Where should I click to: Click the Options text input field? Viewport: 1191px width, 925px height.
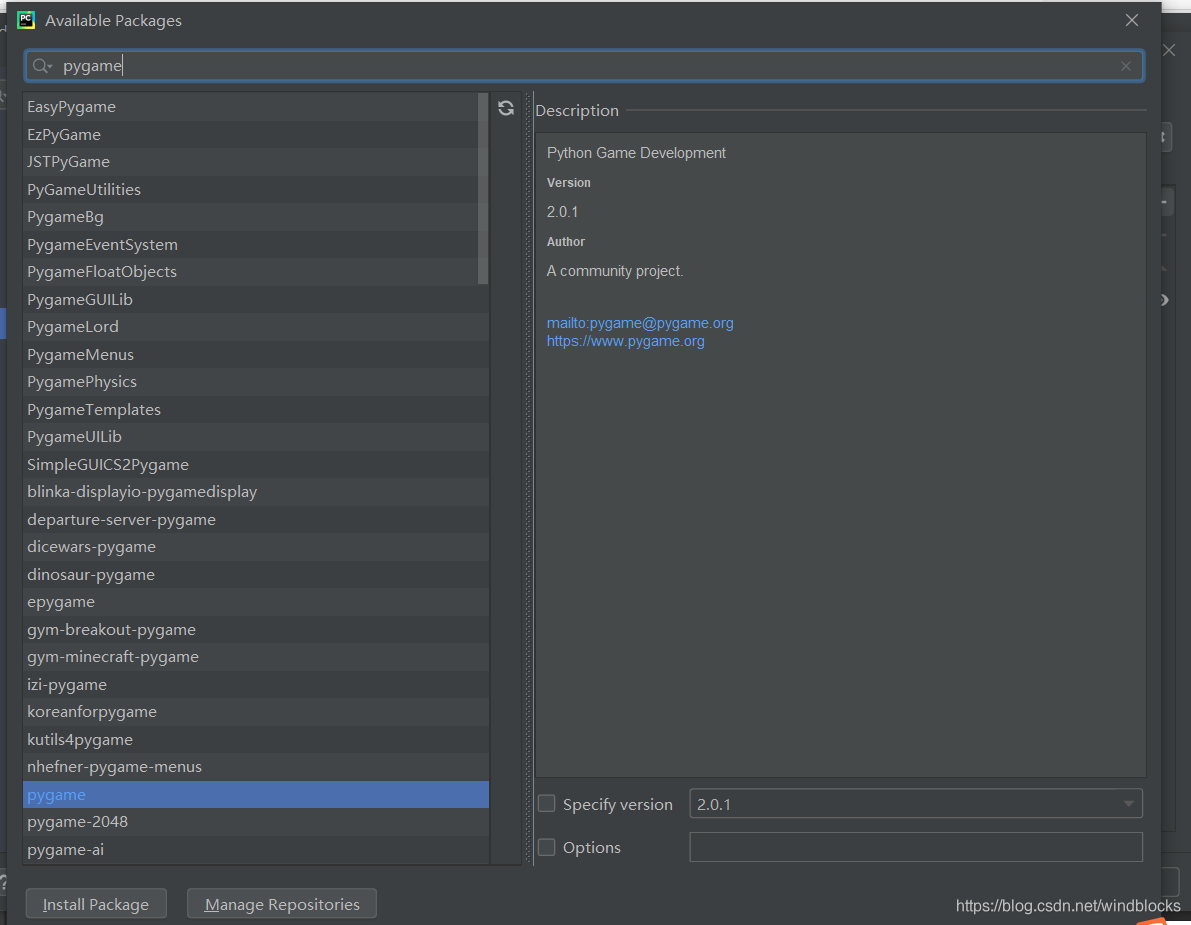click(x=915, y=847)
